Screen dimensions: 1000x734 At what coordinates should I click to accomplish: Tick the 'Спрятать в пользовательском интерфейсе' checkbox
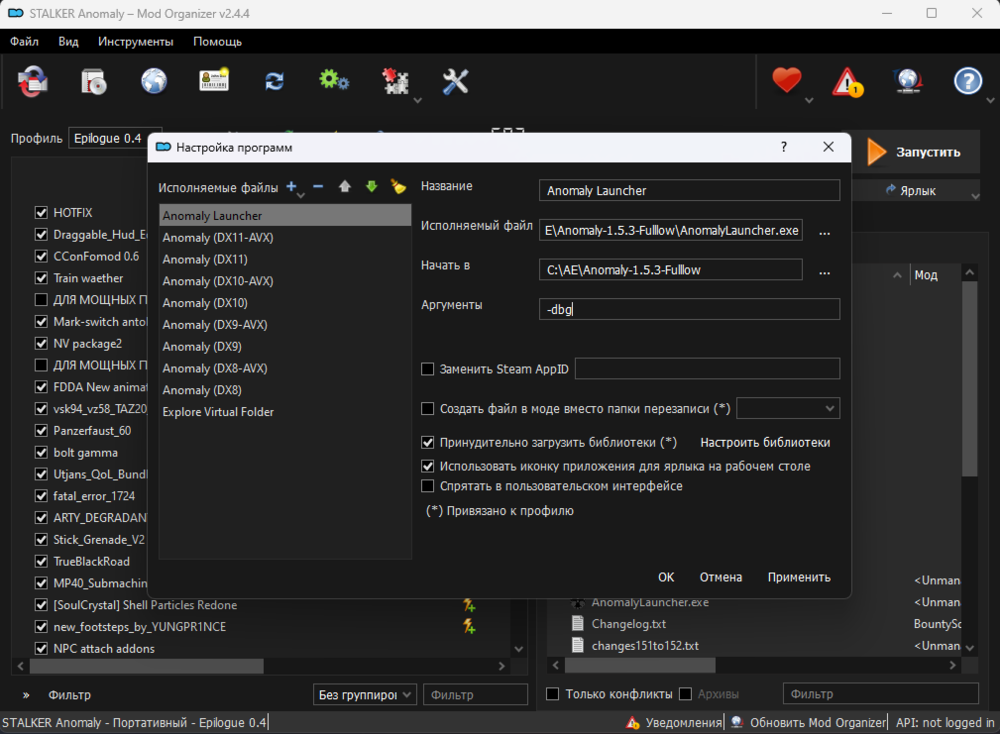pos(428,486)
